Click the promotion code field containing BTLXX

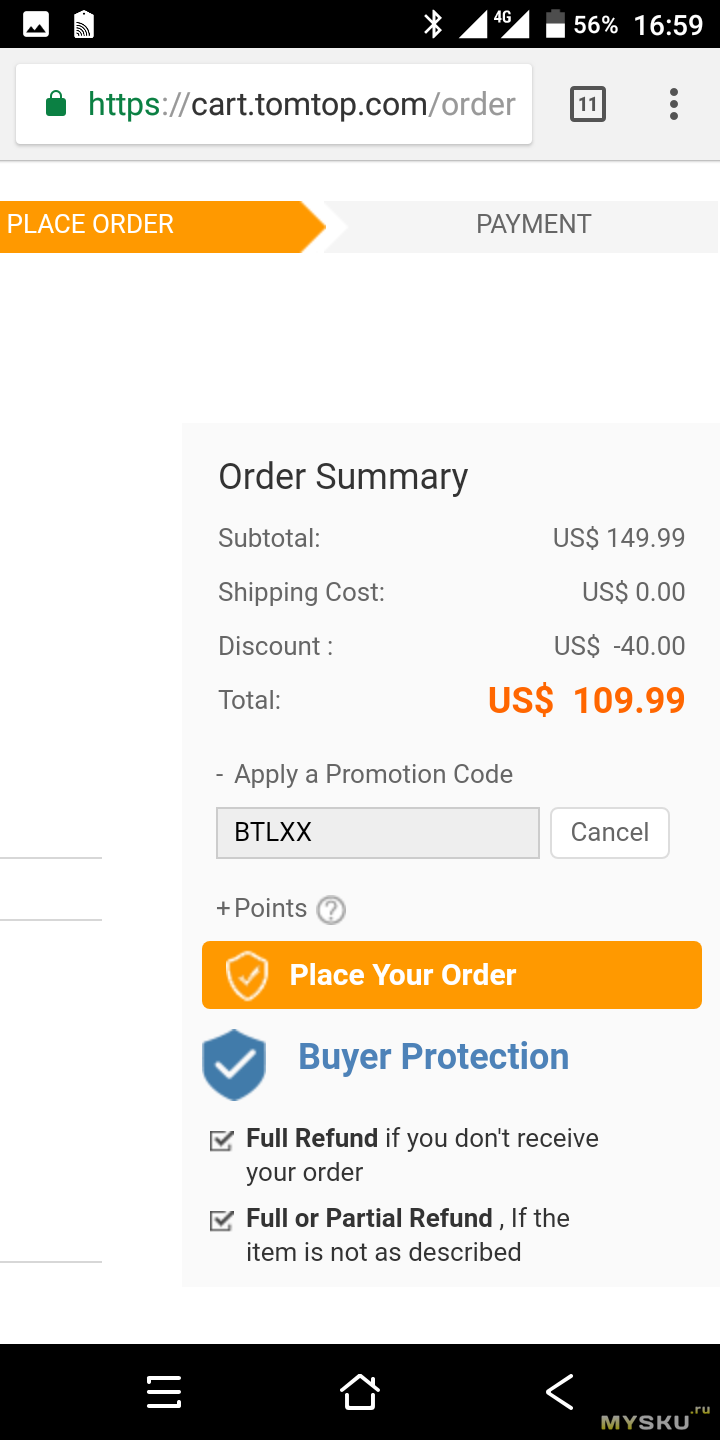[x=378, y=832]
